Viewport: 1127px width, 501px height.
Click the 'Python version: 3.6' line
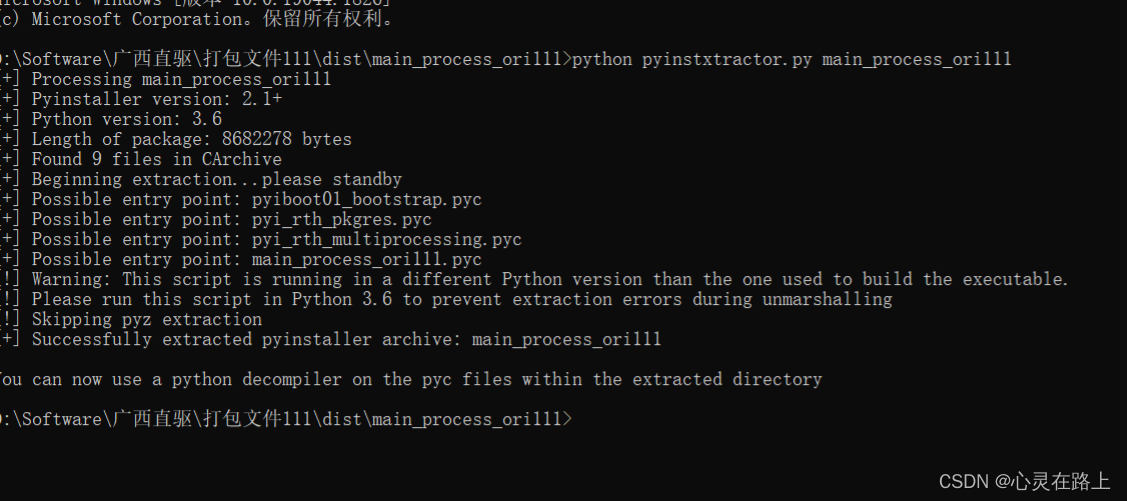click(126, 119)
